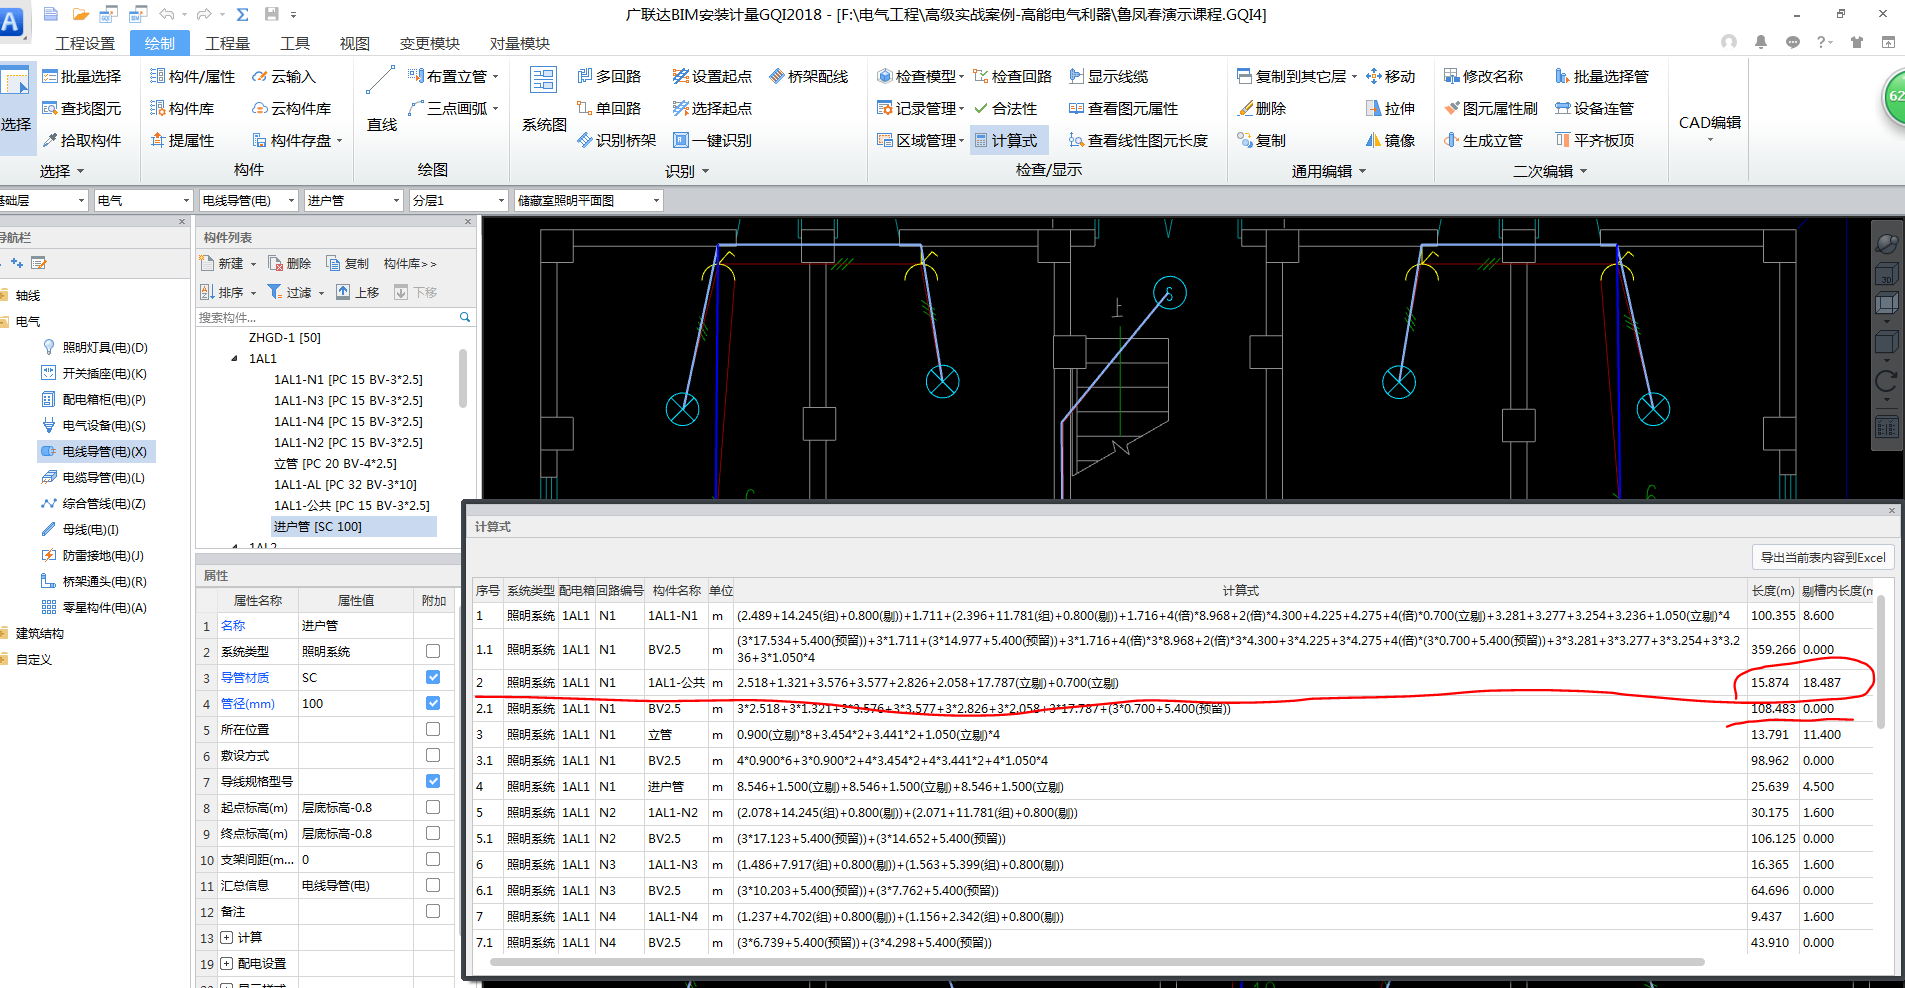The image size is (1905, 988).
Task: Click the 生成立管 generate riser tool
Action: [x=1483, y=140]
